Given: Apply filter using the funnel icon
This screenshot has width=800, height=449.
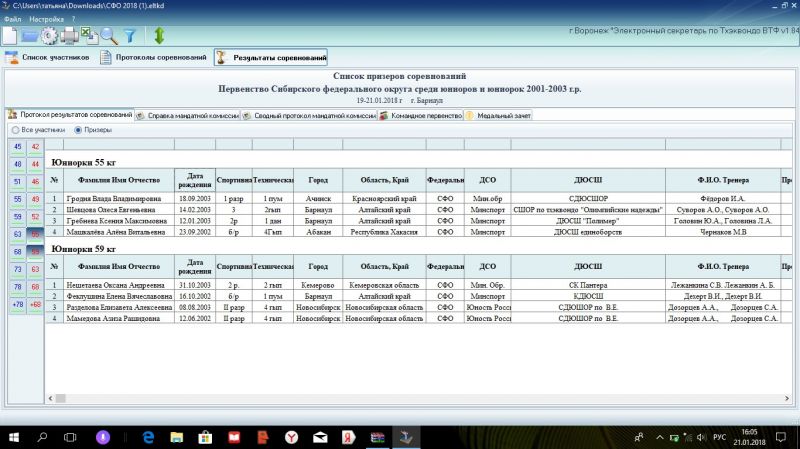Looking at the screenshot, I should pos(129,35).
